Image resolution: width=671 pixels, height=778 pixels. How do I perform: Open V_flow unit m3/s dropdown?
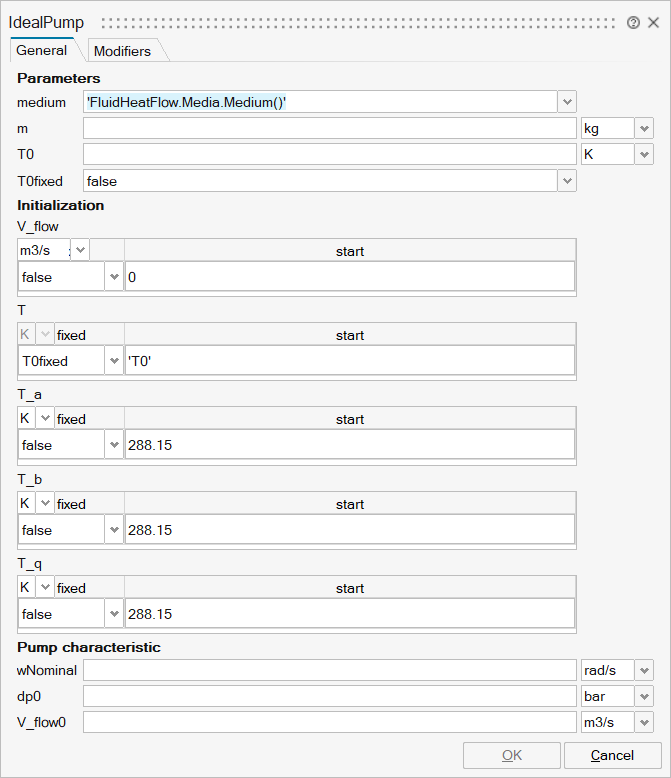pyautogui.click(x=80, y=251)
